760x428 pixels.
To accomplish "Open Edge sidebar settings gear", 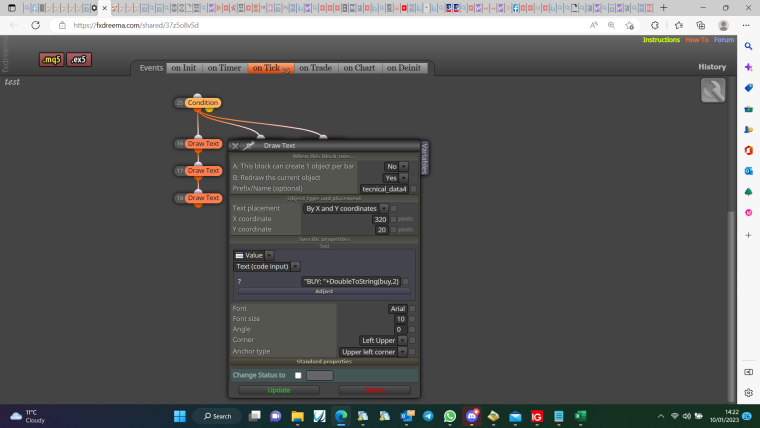I will 748,393.
